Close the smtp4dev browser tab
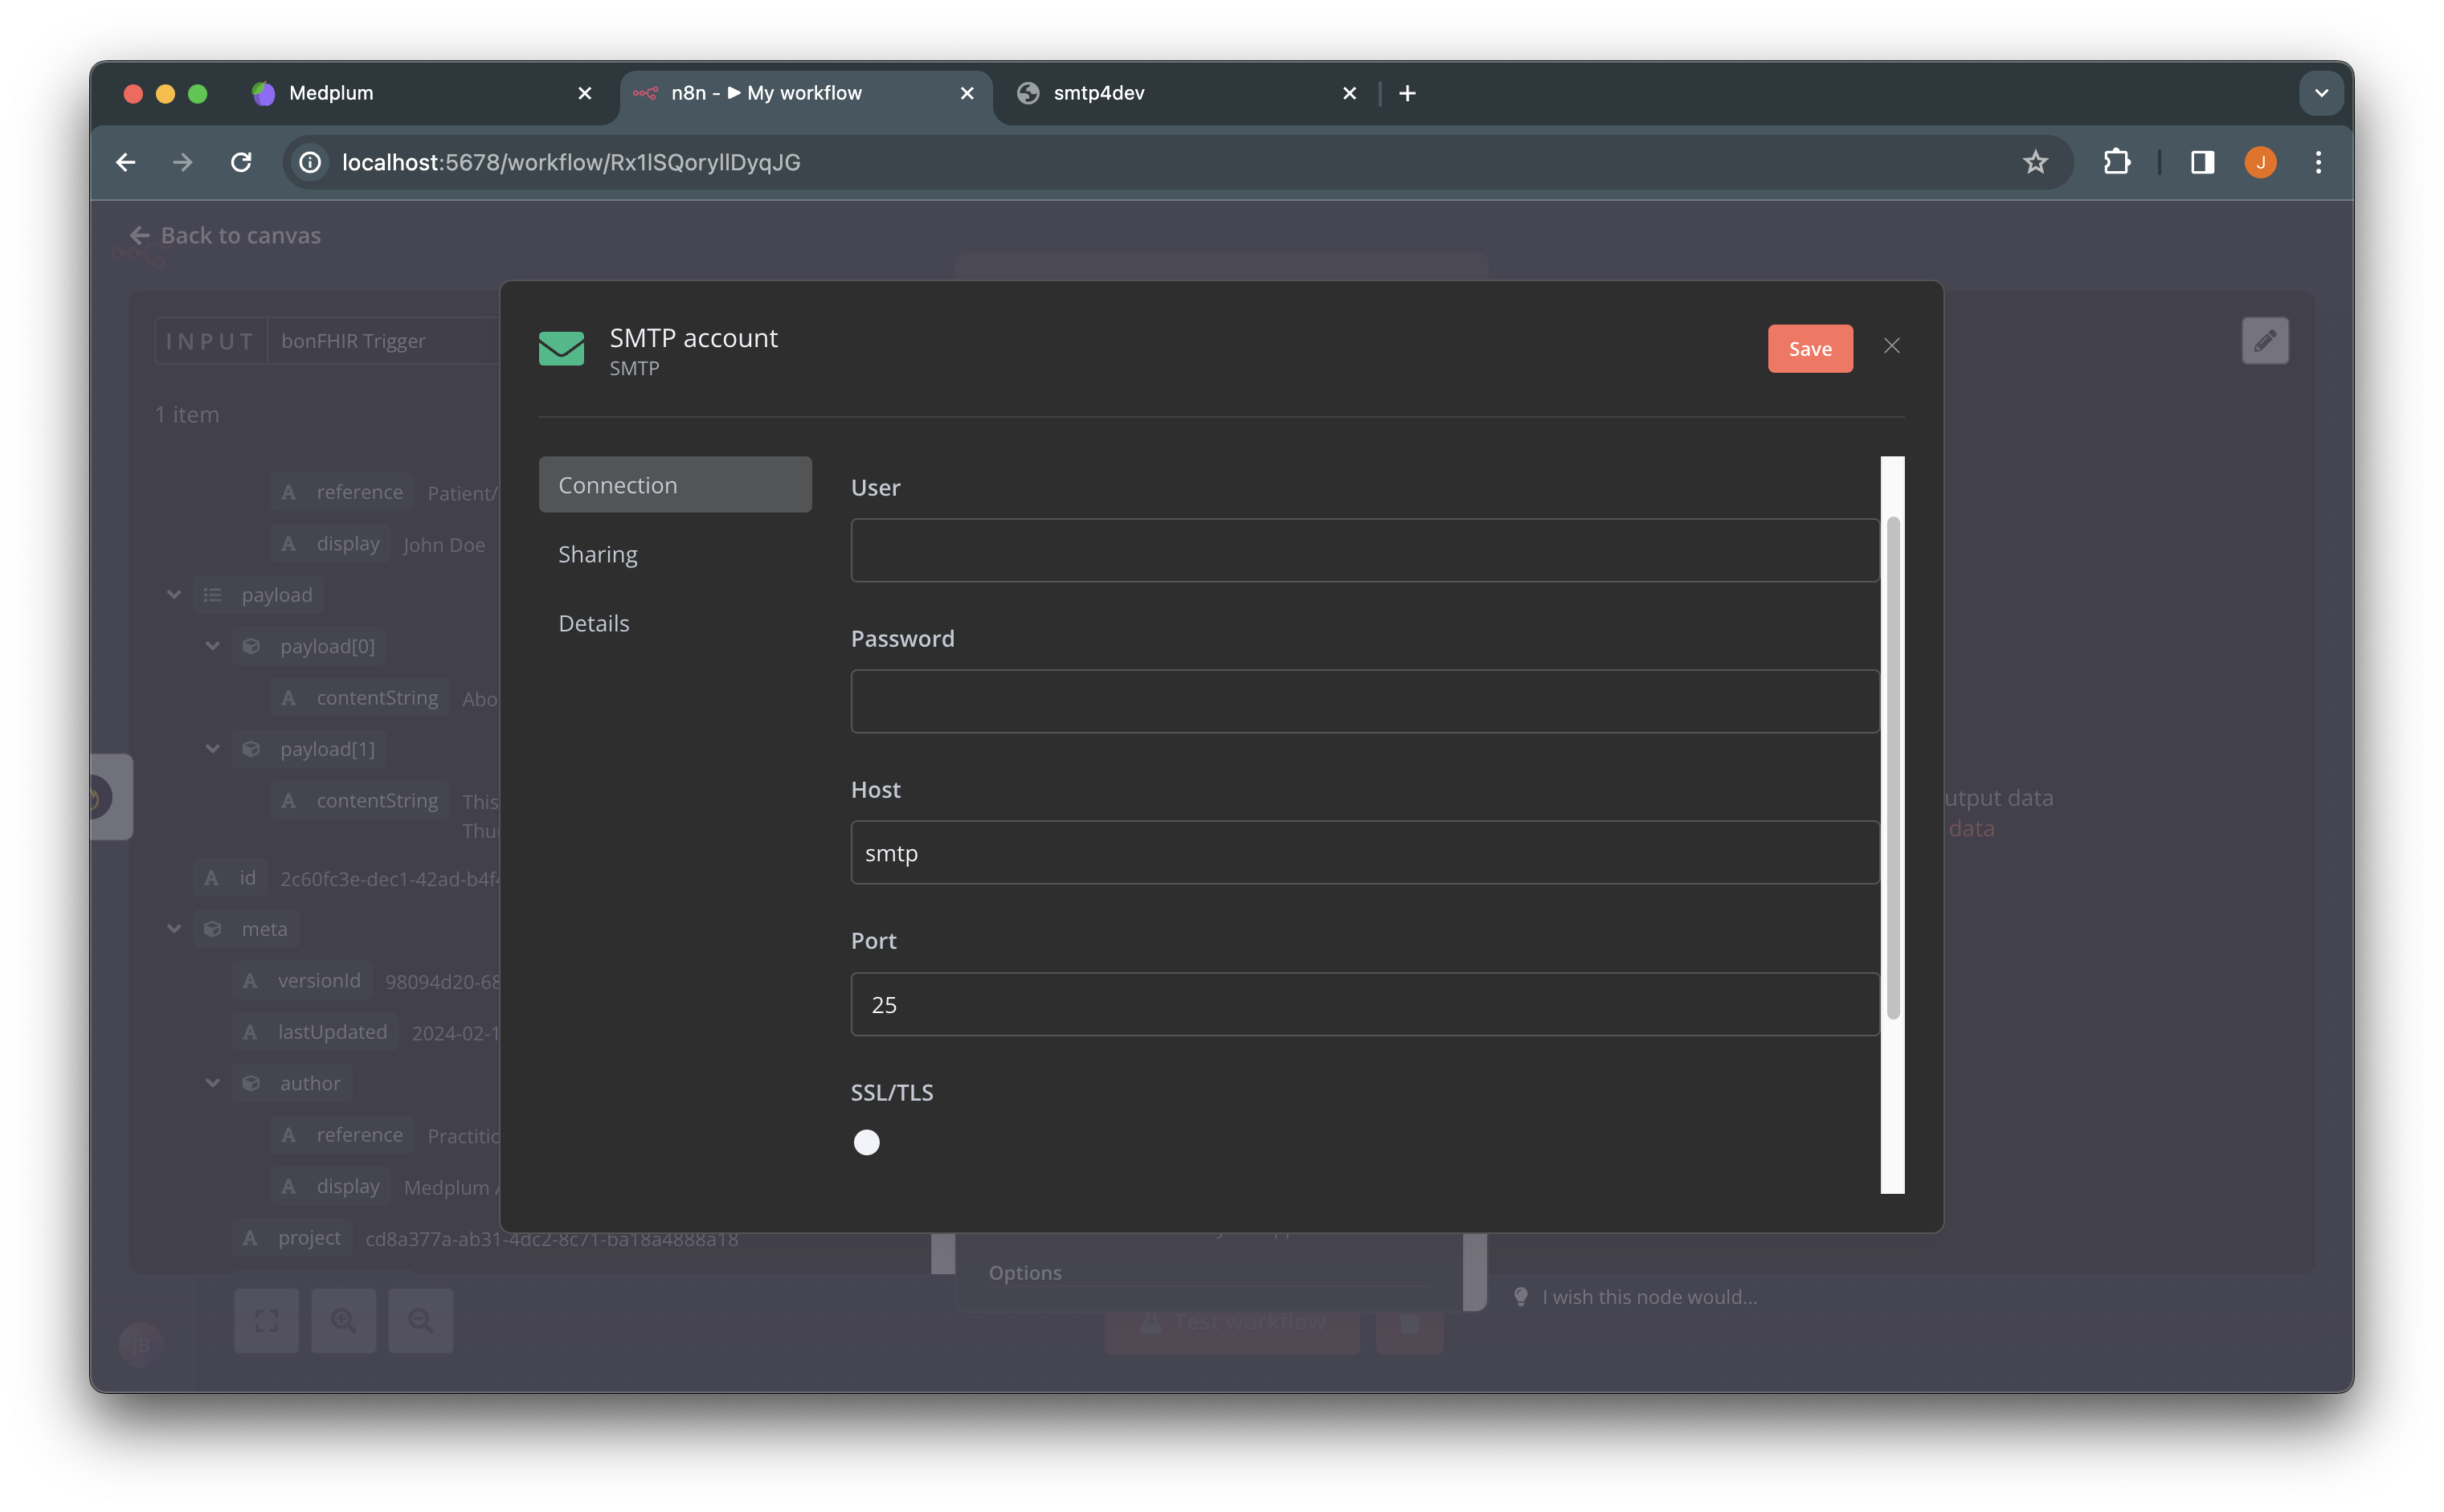 coord(1349,93)
